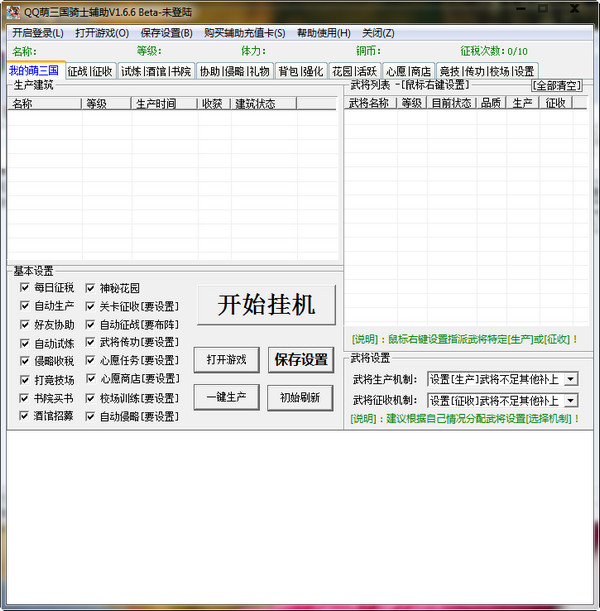Toggle the 自动征战[要布阵] checkbox

[91, 325]
